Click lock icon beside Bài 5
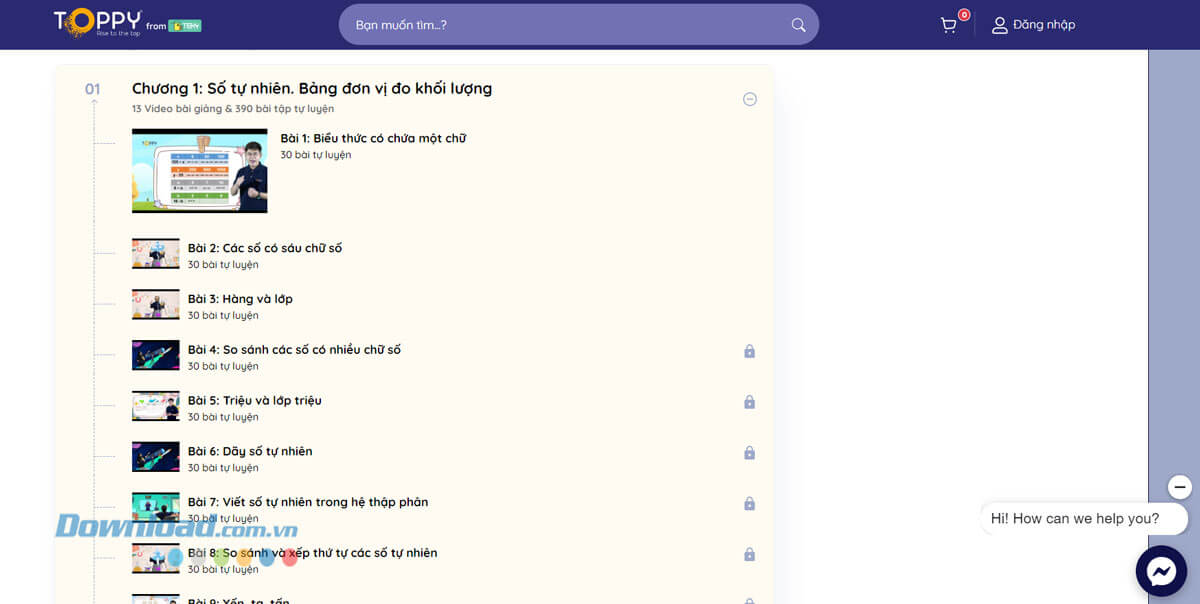 coord(749,402)
